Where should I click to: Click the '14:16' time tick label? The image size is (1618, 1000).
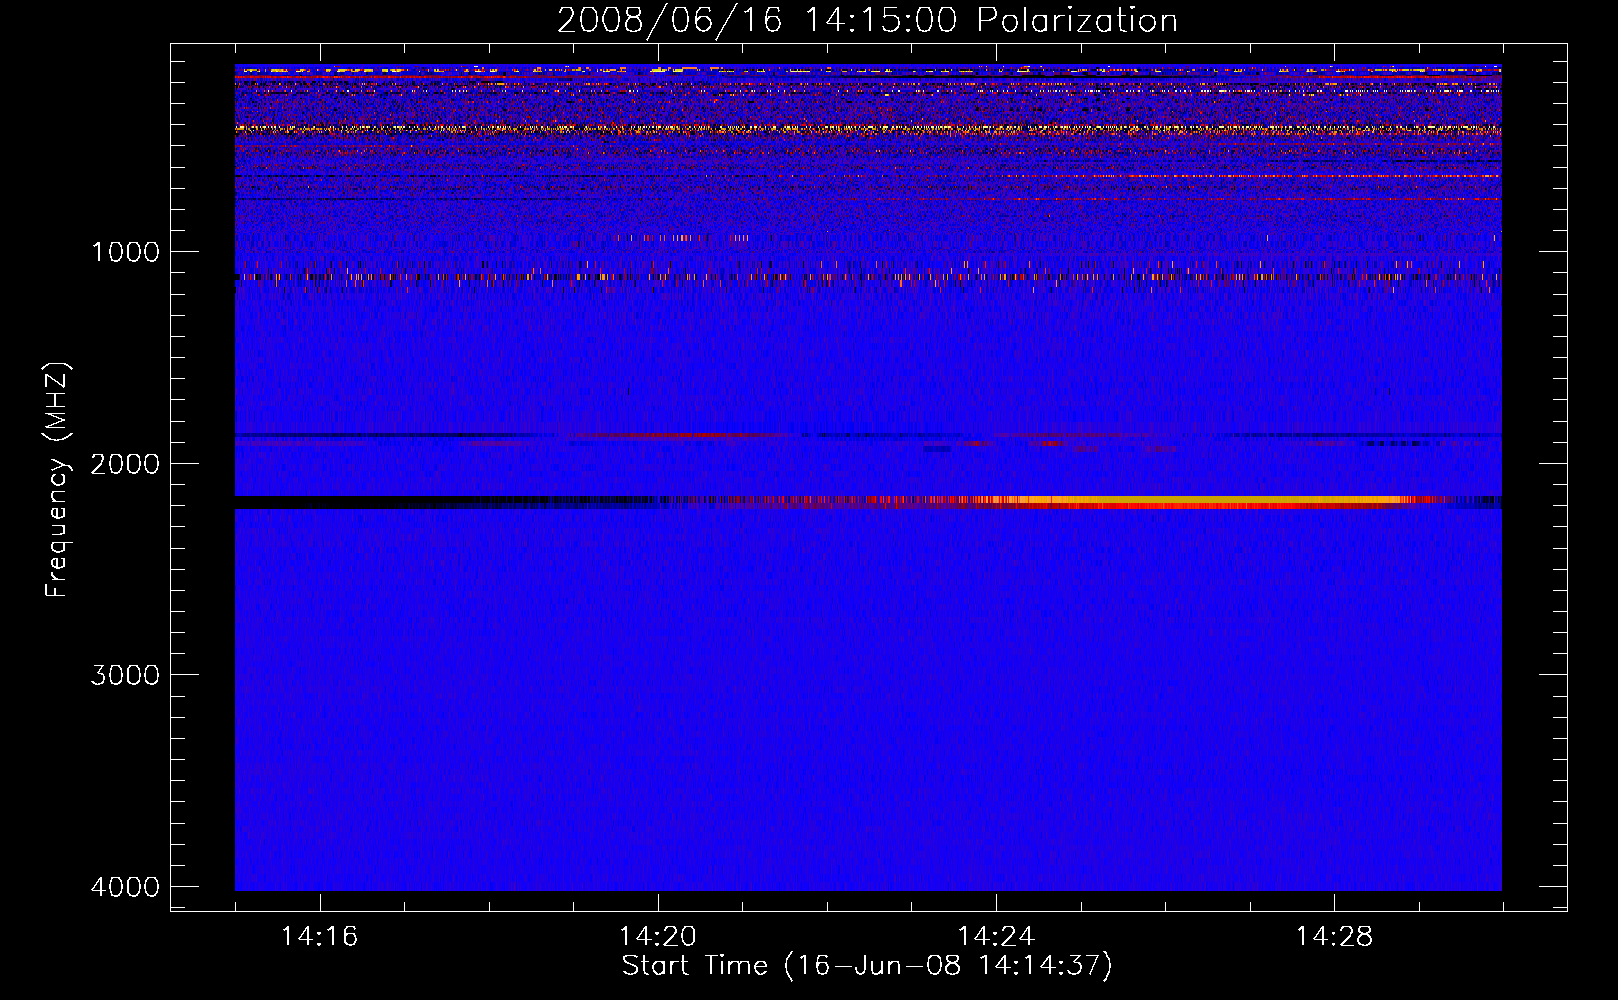pos(320,937)
